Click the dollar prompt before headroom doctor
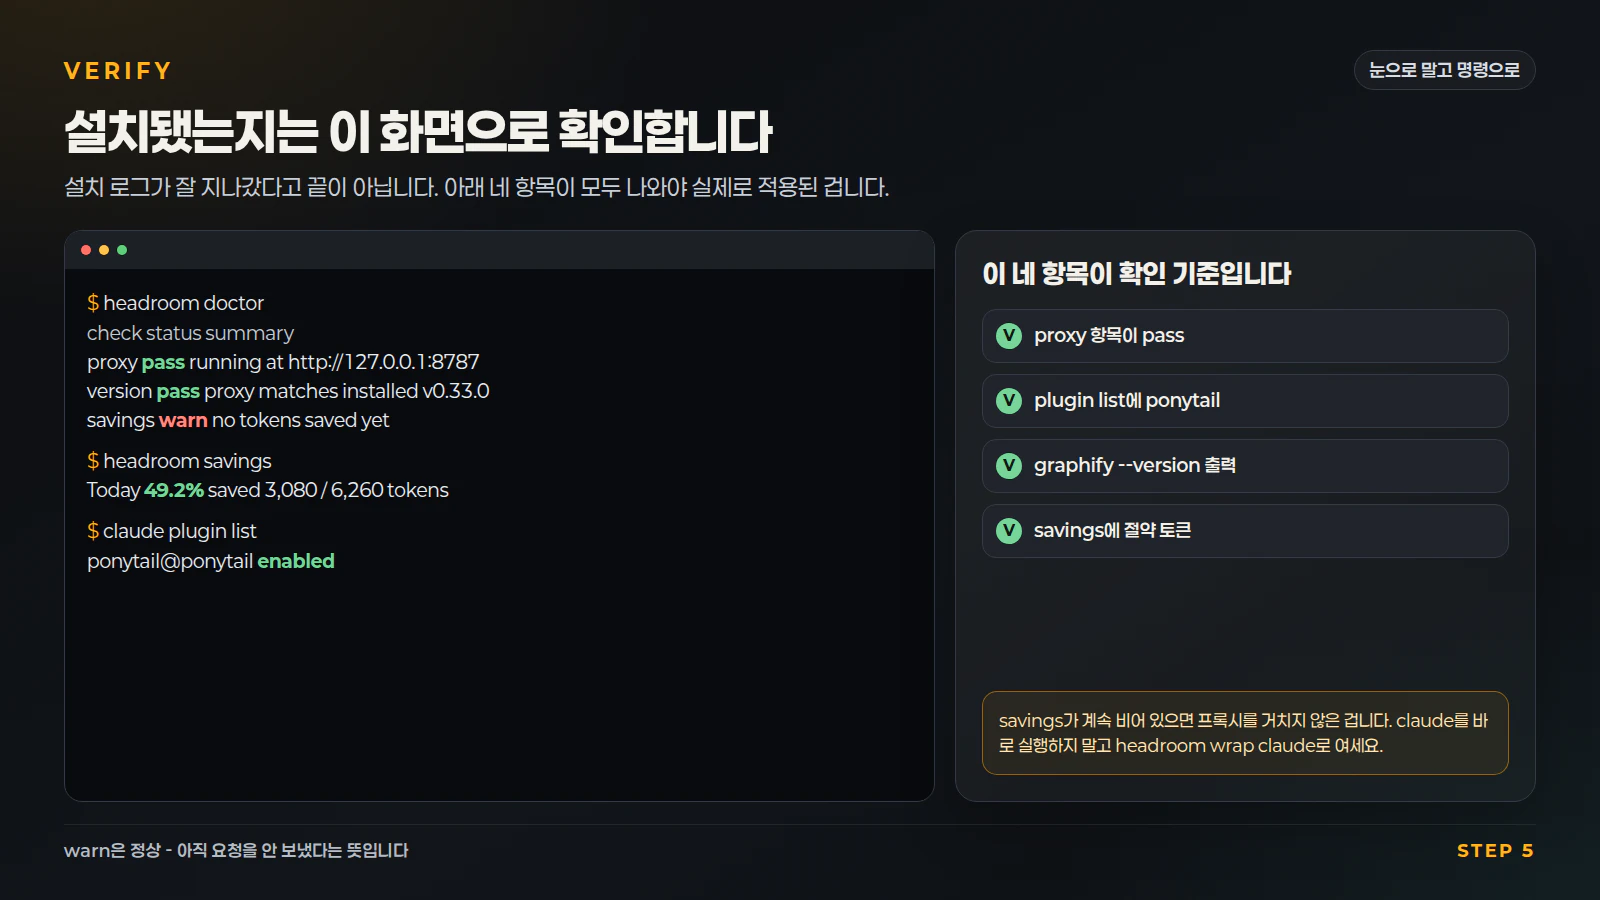The height and width of the screenshot is (900, 1600). pos(93,303)
